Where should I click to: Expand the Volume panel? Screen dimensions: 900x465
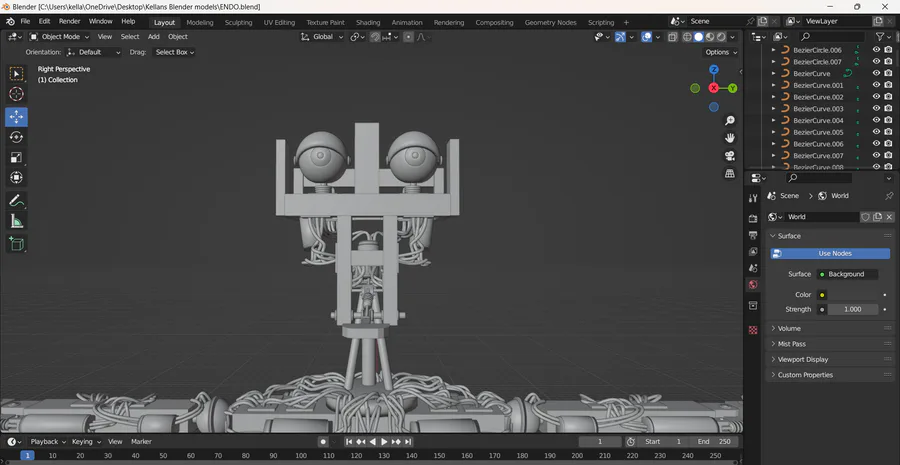[831, 328]
